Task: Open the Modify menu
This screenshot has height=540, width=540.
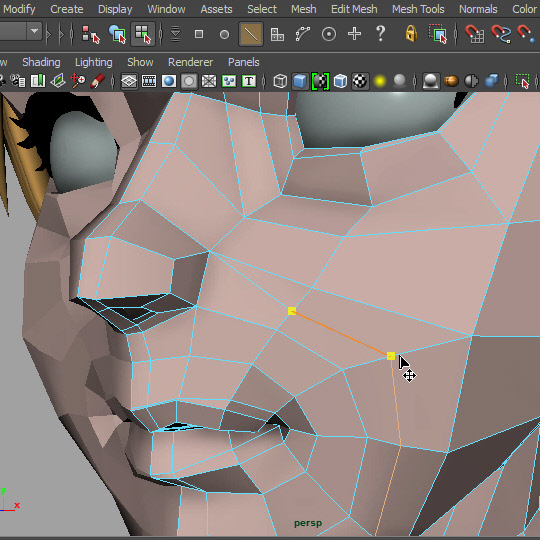Action: tap(19, 9)
